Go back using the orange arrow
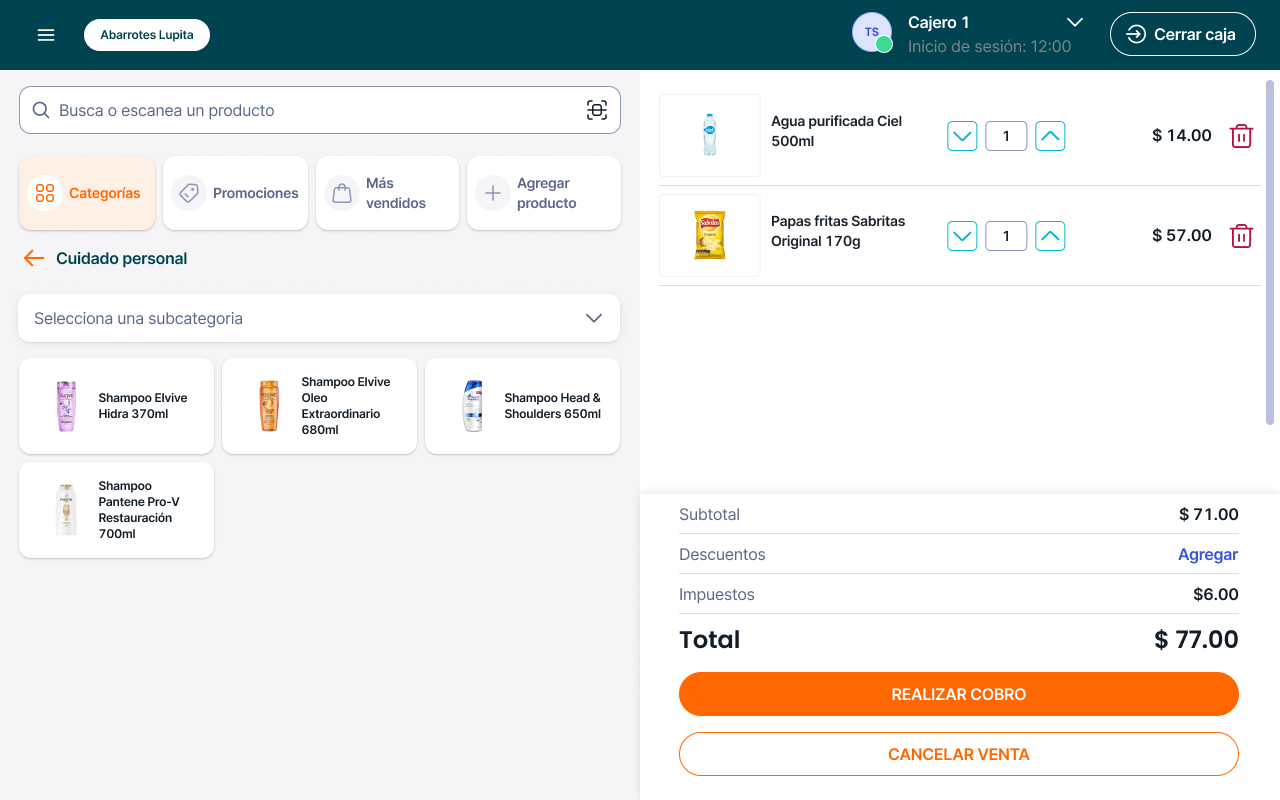The width and height of the screenshot is (1280, 800). 34,258
